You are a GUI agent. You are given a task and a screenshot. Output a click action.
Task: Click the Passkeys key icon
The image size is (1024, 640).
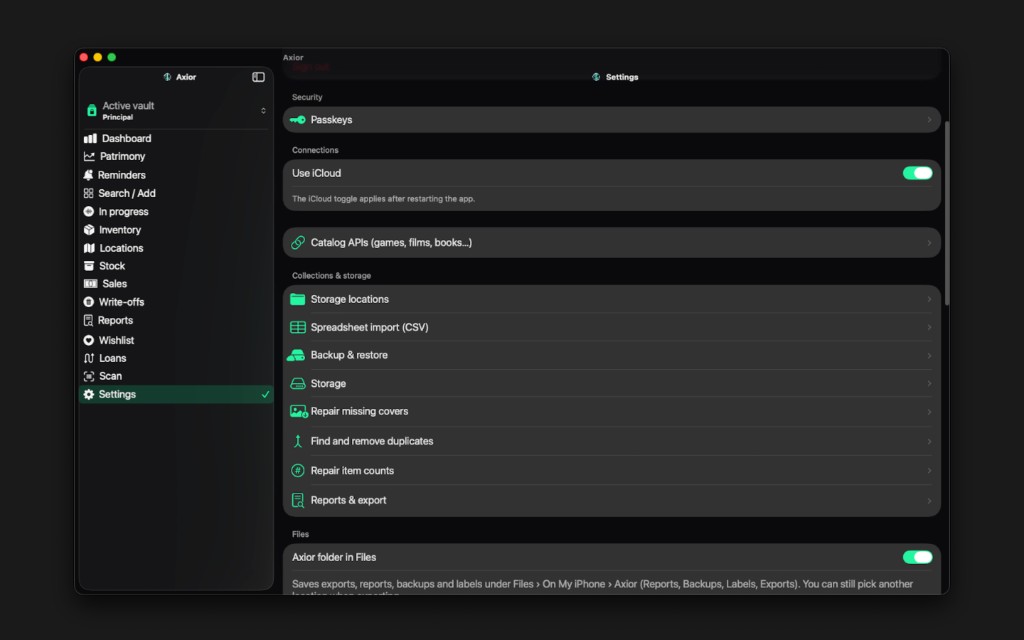click(x=298, y=120)
